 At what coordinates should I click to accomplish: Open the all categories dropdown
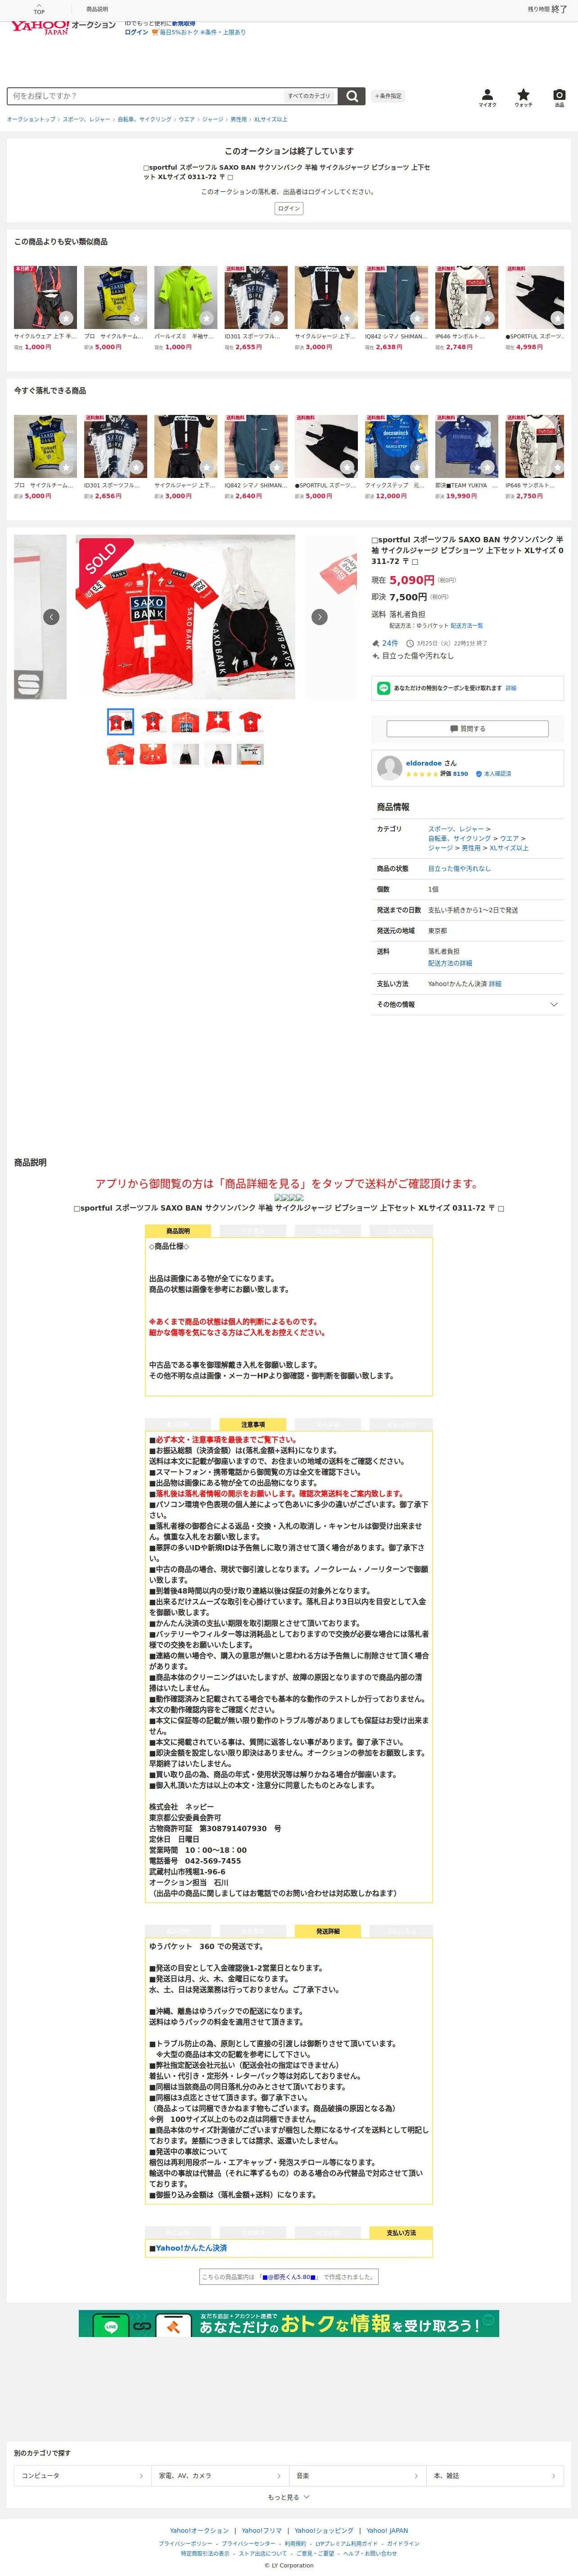click(309, 96)
